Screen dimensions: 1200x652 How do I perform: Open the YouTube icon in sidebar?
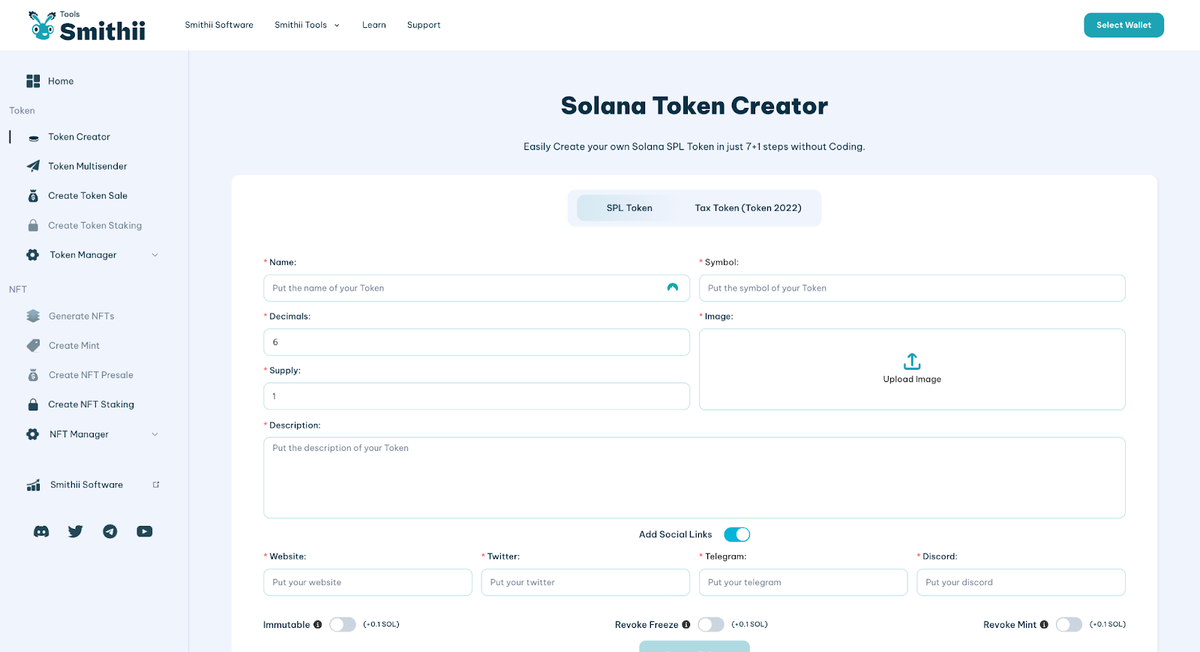pos(144,531)
